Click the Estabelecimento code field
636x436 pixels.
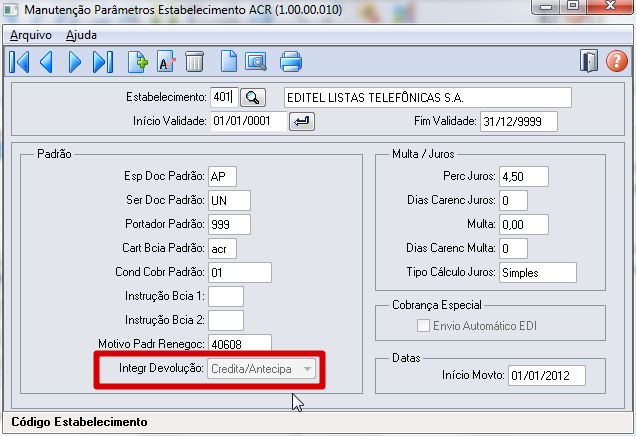coord(224,97)
